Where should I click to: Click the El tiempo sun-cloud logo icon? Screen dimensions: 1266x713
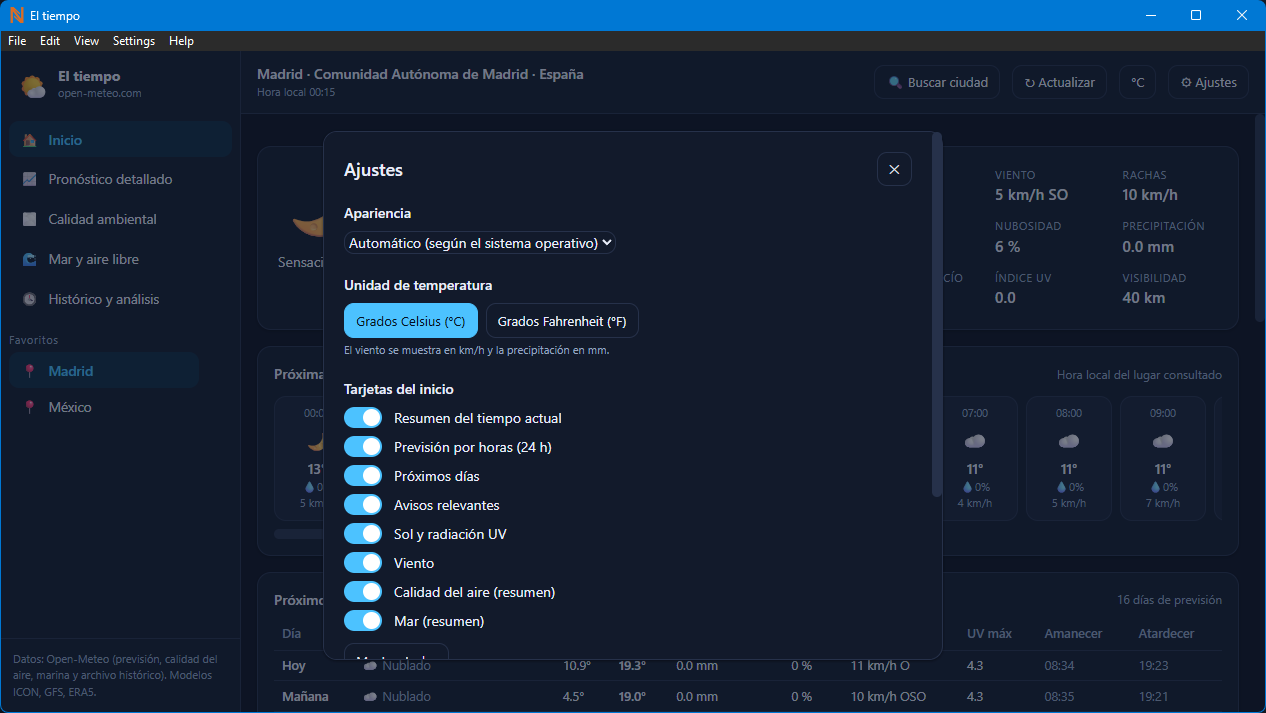(34, 86)
